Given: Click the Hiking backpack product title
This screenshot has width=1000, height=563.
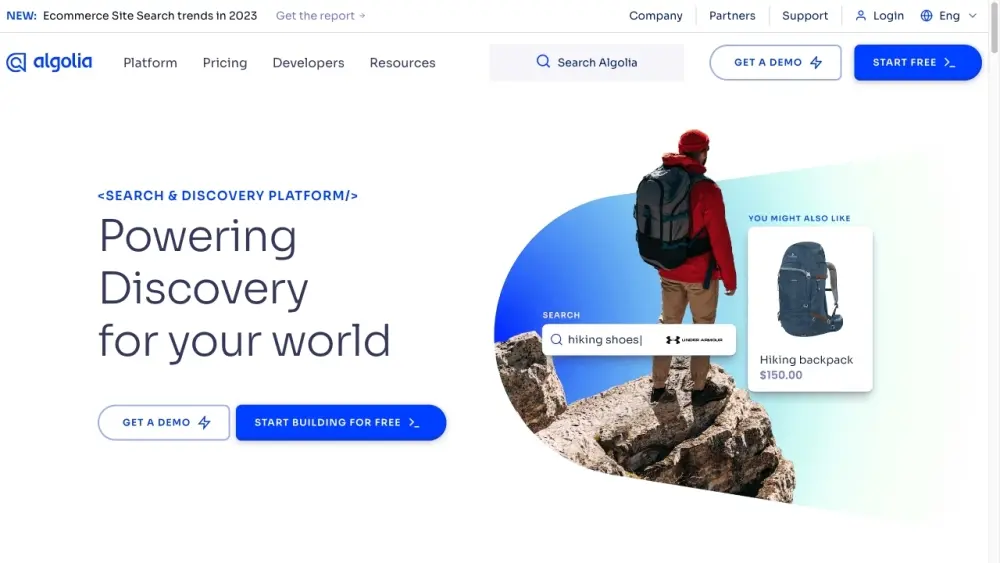Looking at the screenshot, I should click(806, 360).
